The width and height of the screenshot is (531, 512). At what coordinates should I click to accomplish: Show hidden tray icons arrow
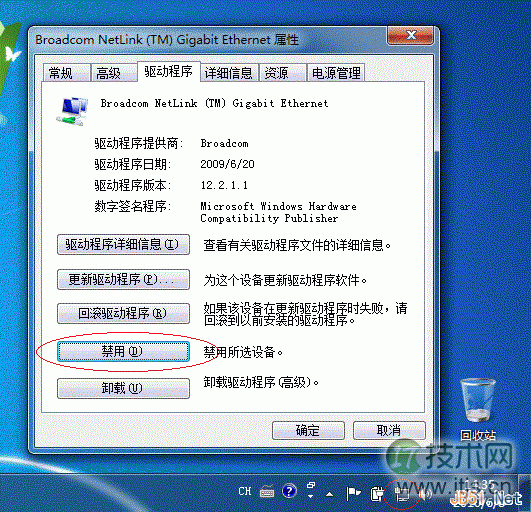click(x=329, y=494)
